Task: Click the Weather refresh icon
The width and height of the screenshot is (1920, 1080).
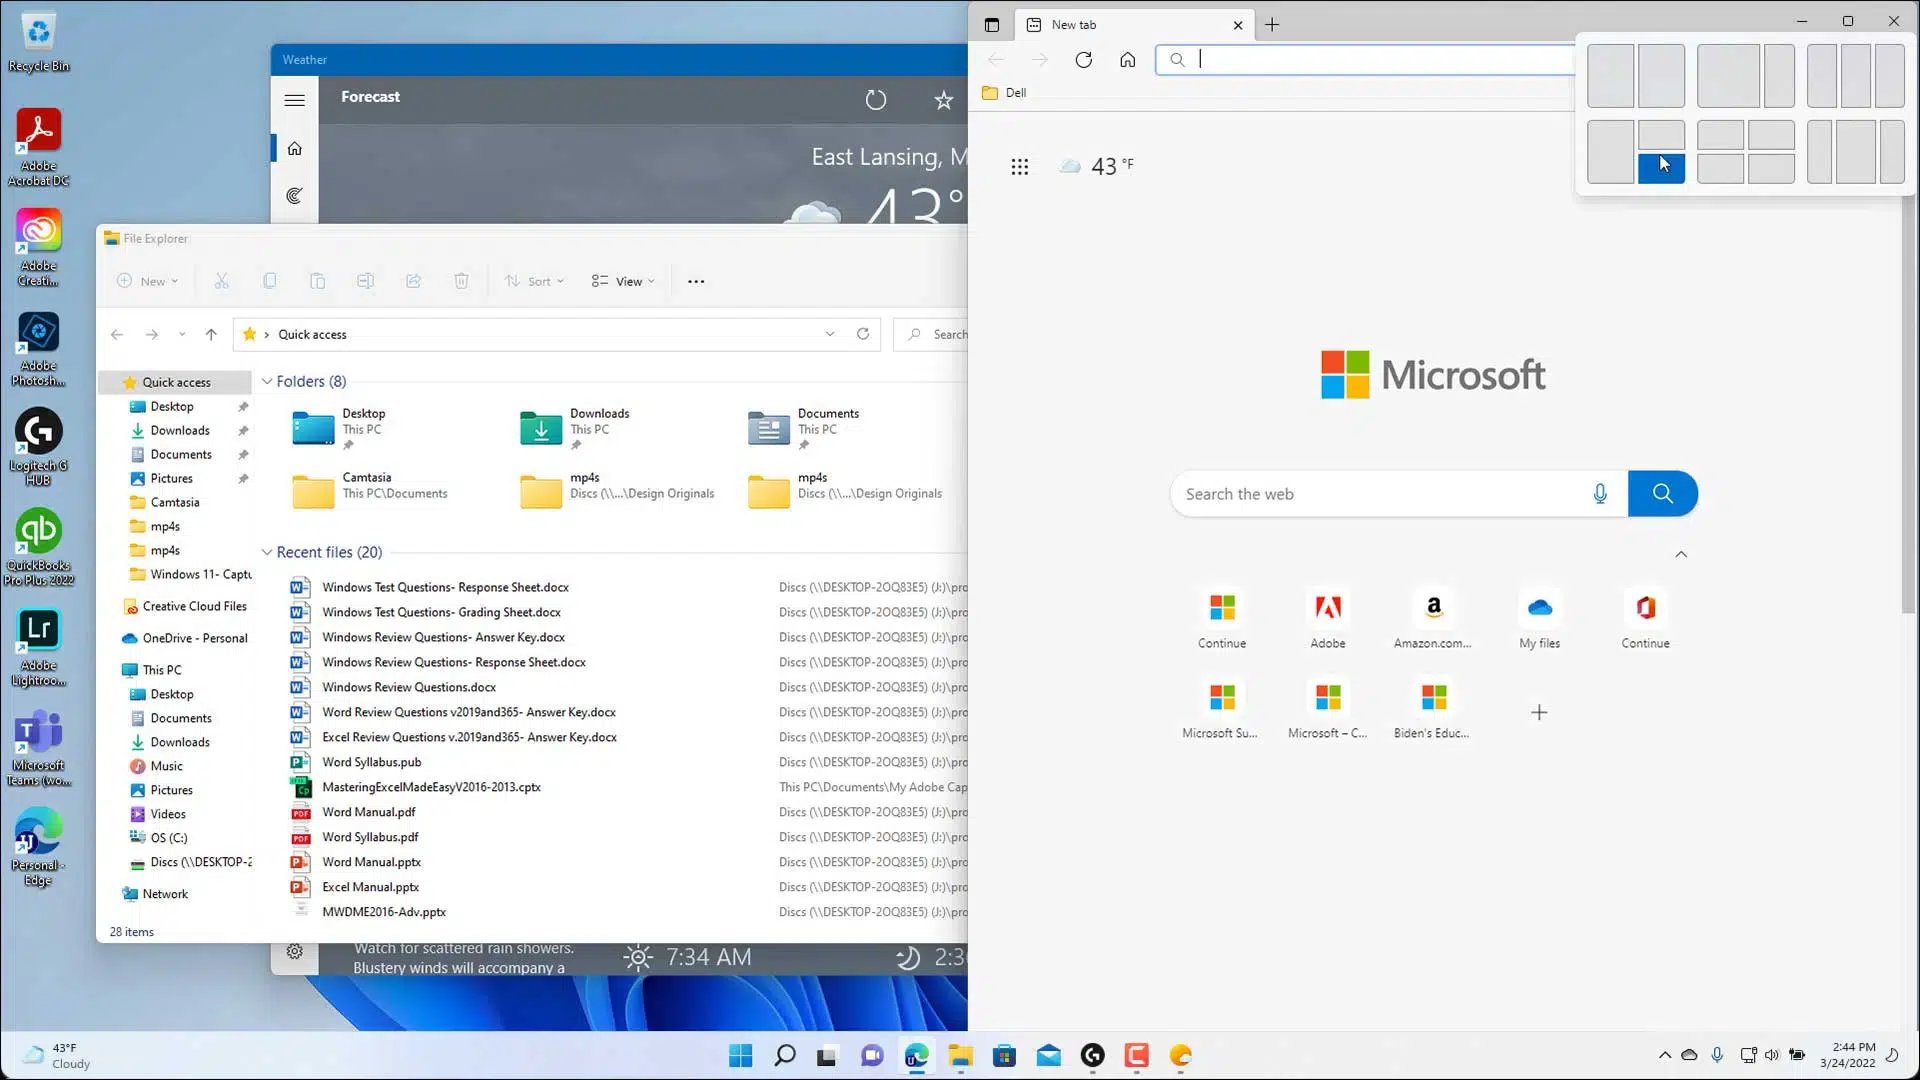Action: (875, 99)
